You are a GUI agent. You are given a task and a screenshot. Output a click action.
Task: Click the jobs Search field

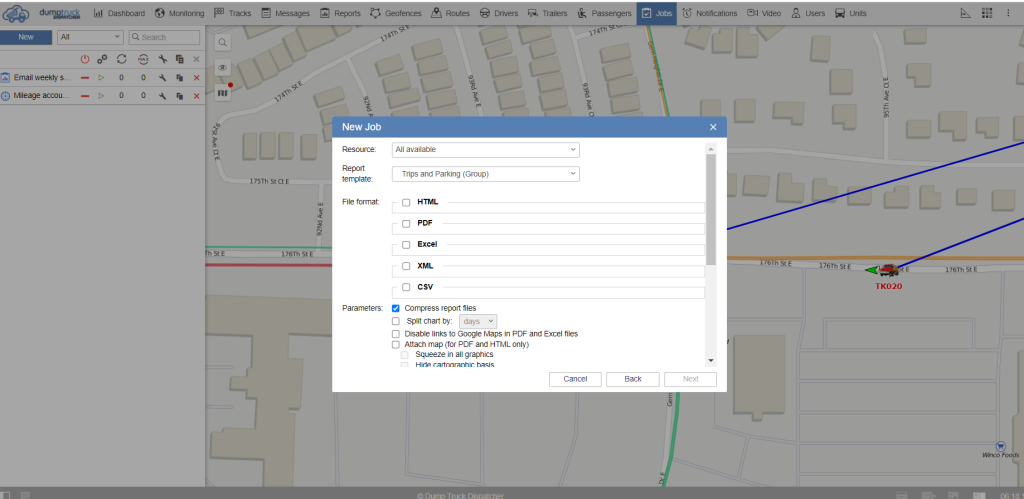tap(165, 37)
